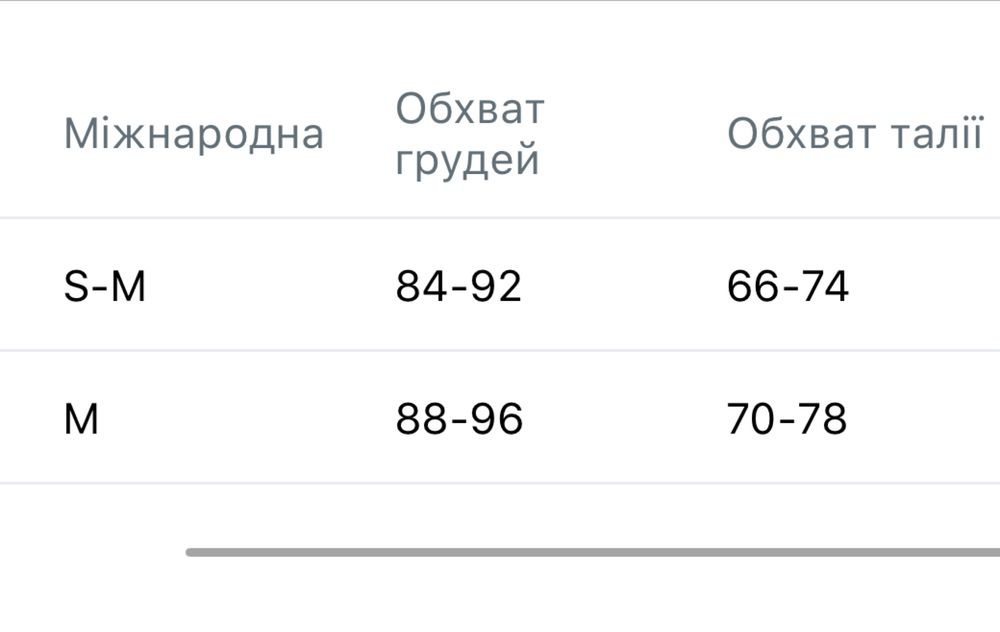Viewport: 1000px width, 632px height.
Task: Click the Міжнародна column header
Action: tap(194, 134)
